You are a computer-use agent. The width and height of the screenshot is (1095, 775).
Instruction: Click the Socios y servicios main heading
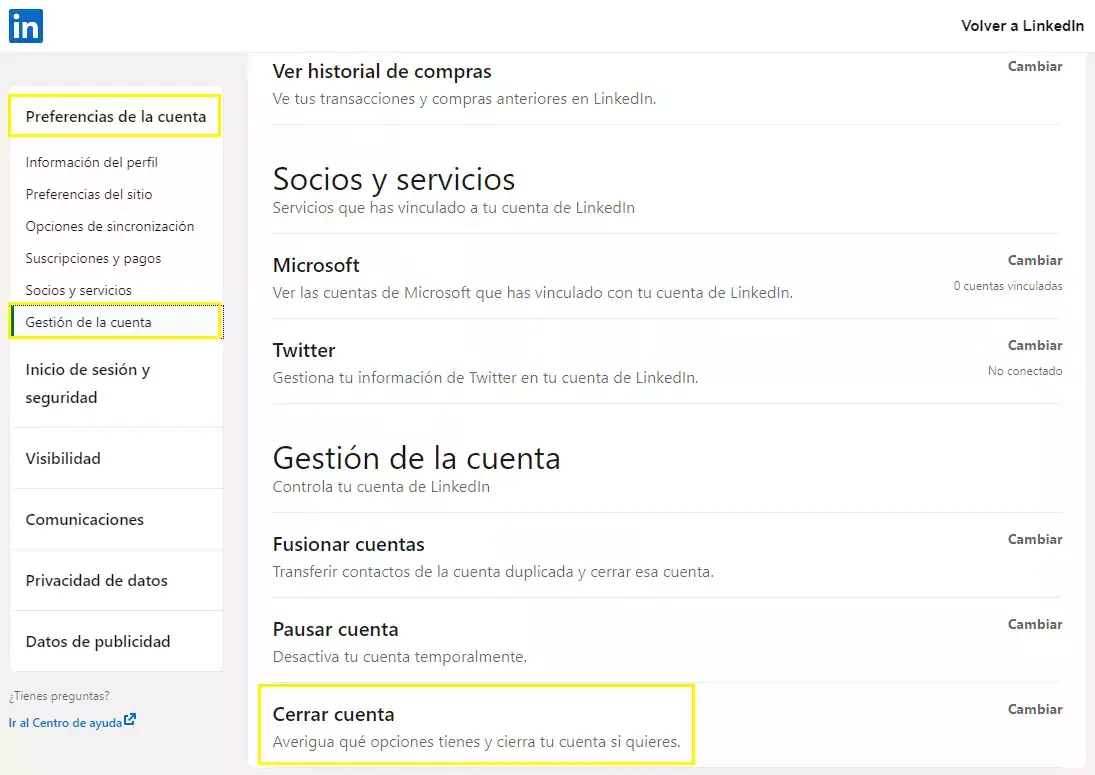pos(394,179)
